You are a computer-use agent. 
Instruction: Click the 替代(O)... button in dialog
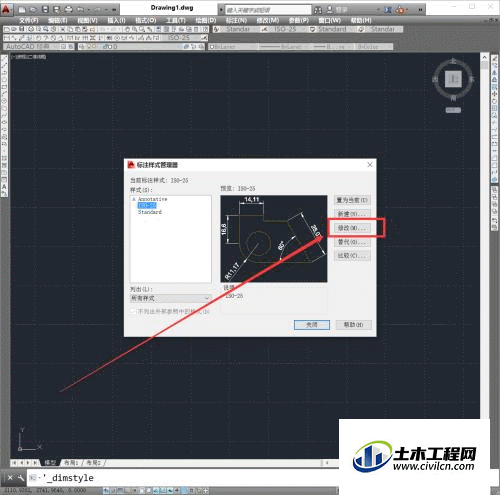(352, 242)
